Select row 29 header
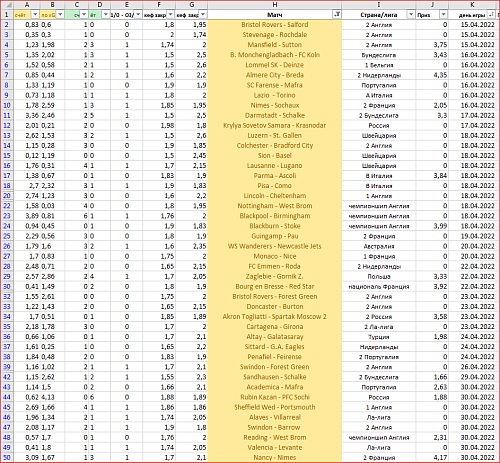This screenshot has height=463, width=500. 7,276
